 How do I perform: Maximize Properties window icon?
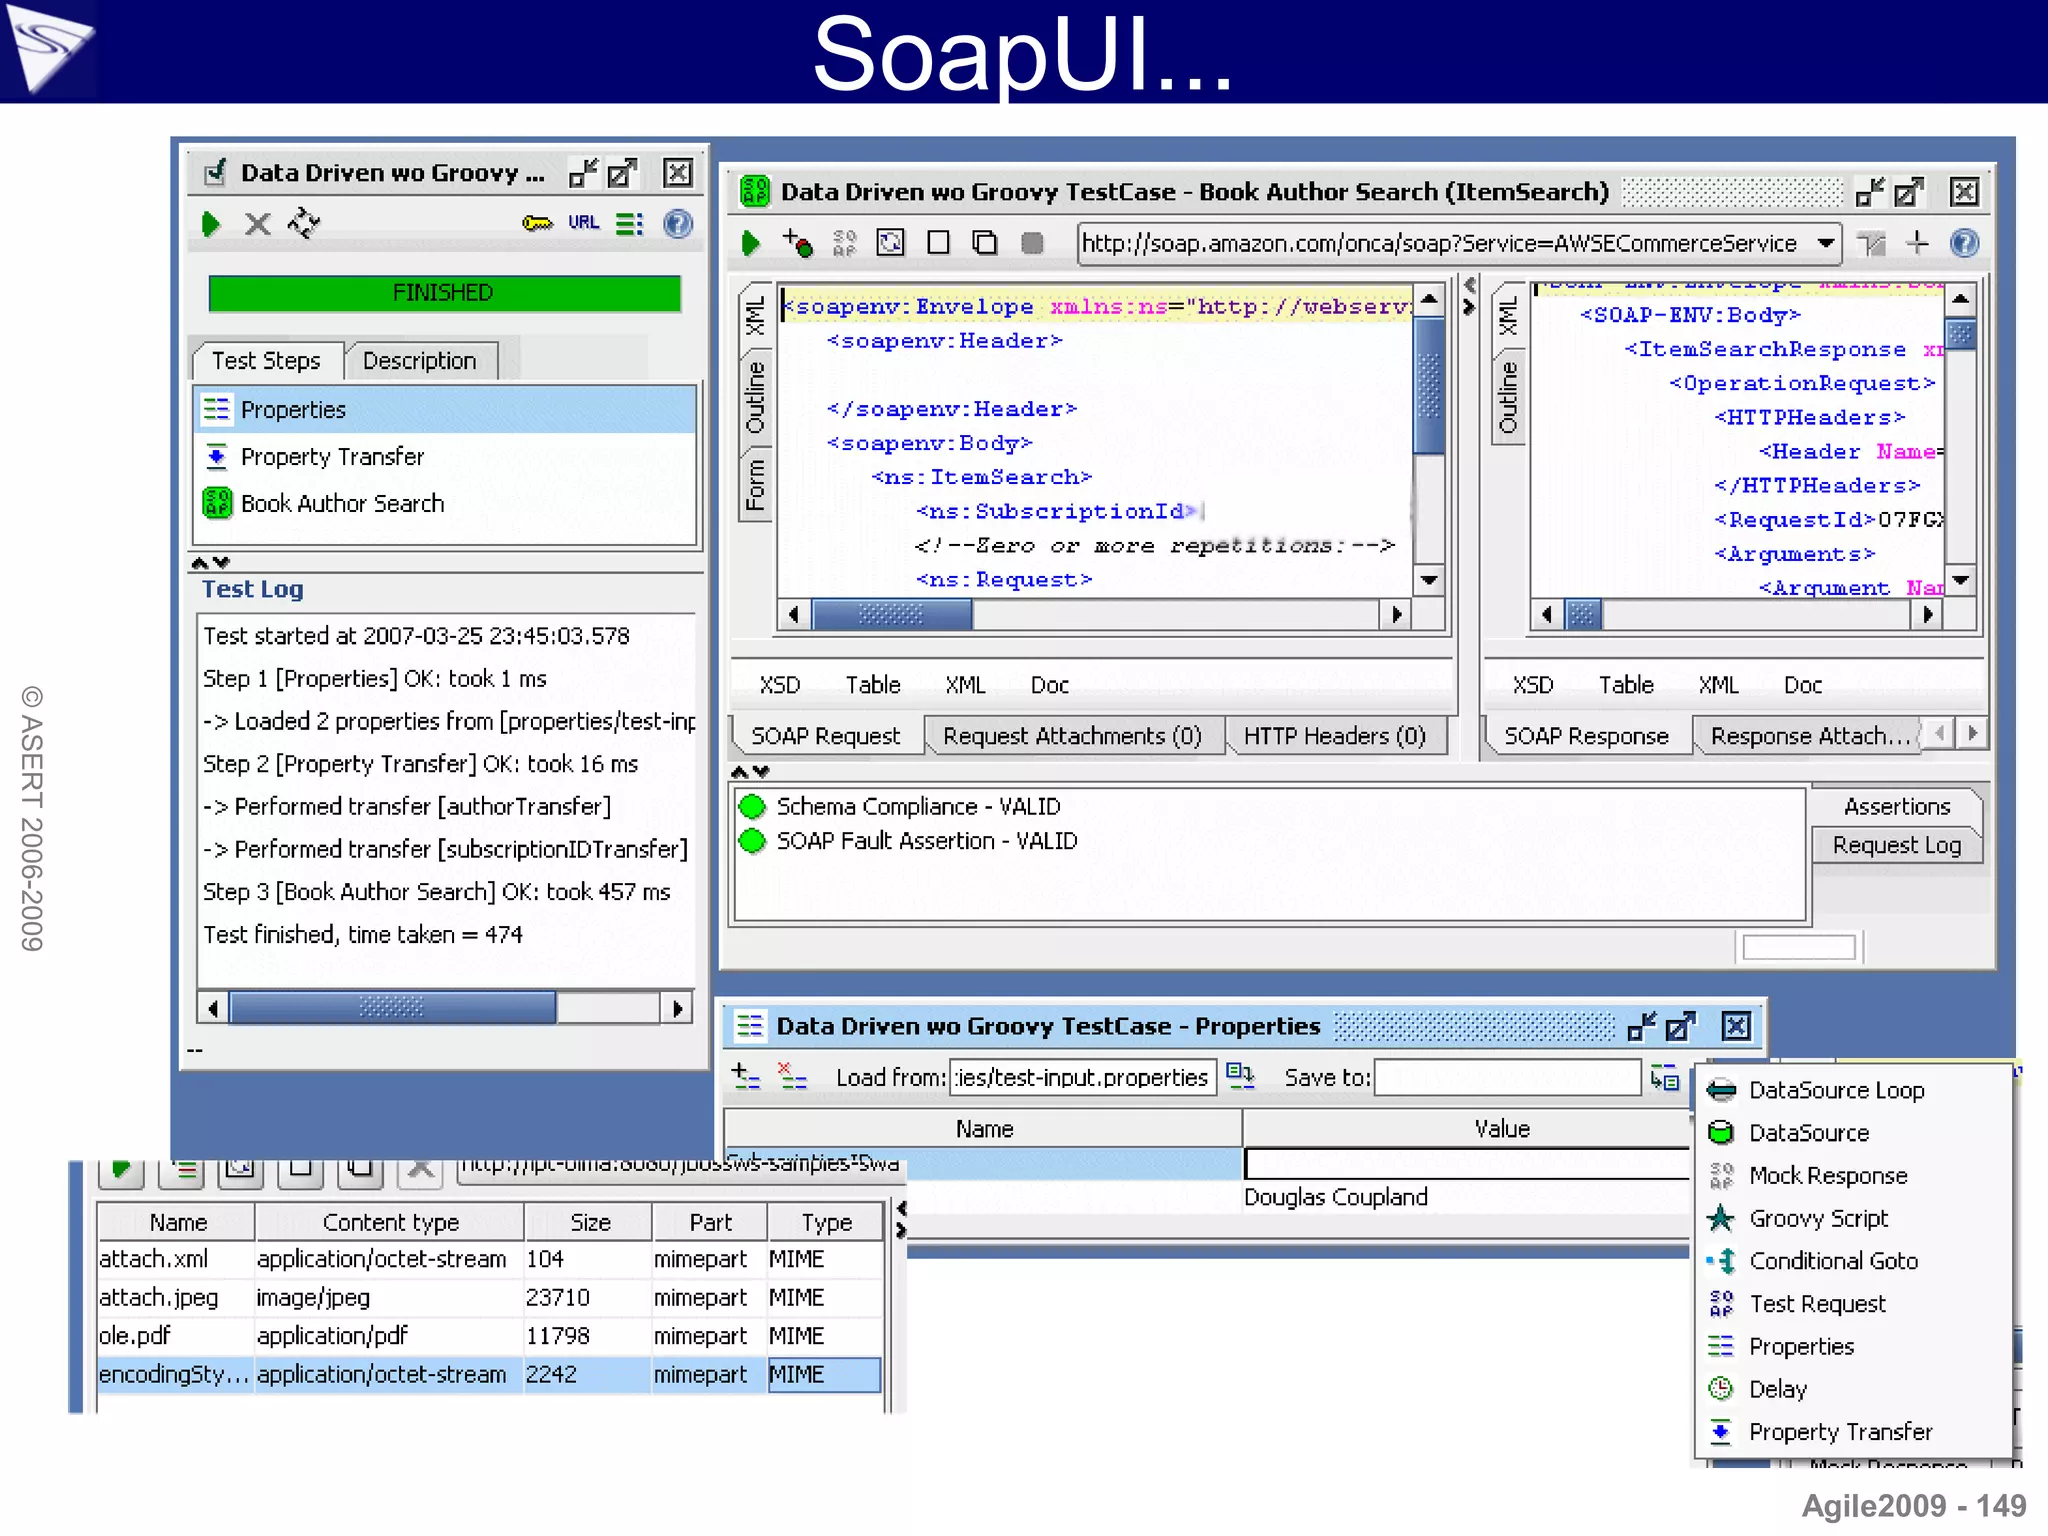1681,1026
